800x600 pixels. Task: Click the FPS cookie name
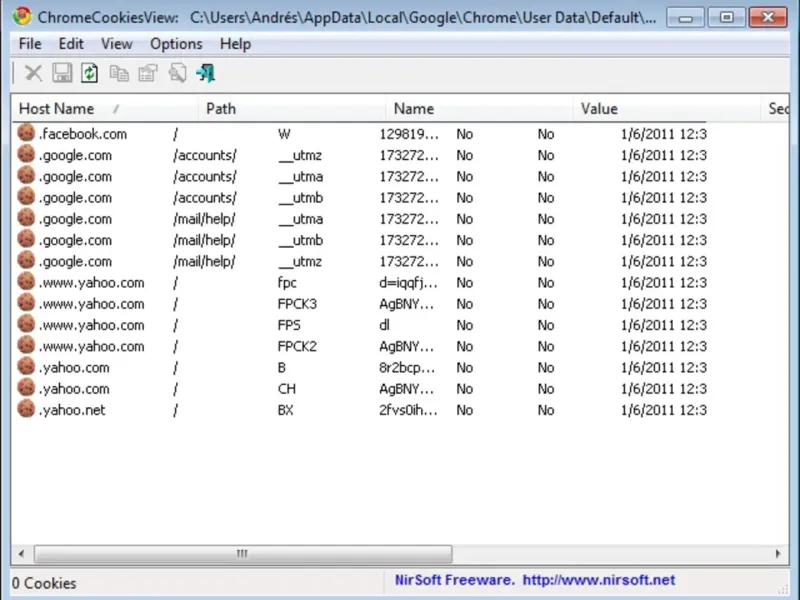click(289, 325)
